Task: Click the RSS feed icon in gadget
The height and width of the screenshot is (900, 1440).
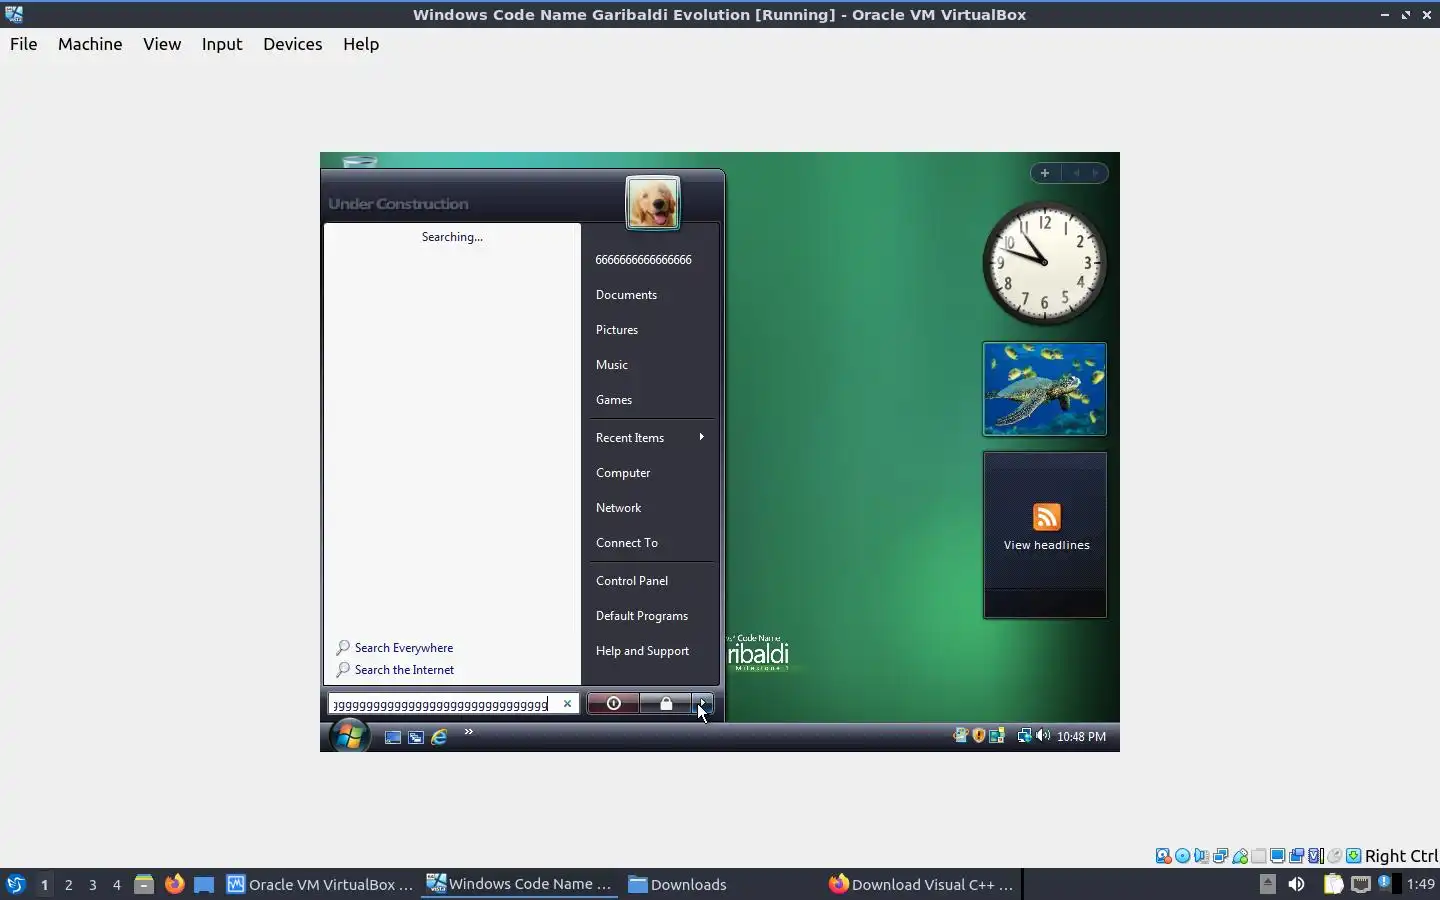Action: click(x=1046, y=517)
